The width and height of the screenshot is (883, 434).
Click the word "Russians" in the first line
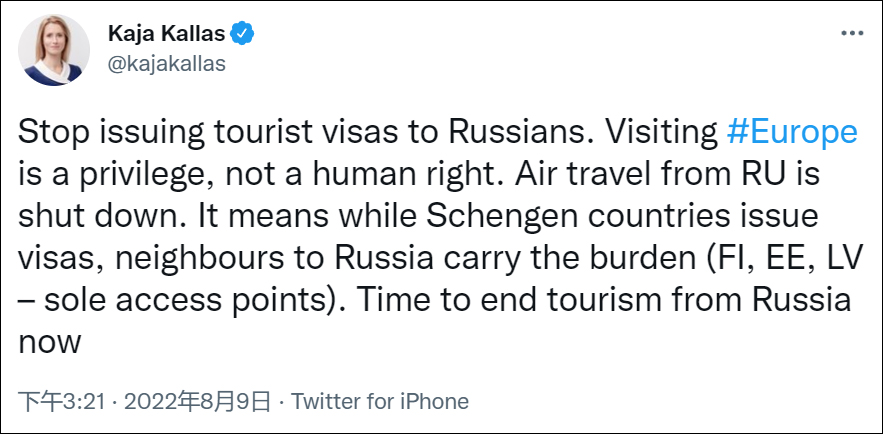(515, 133)
